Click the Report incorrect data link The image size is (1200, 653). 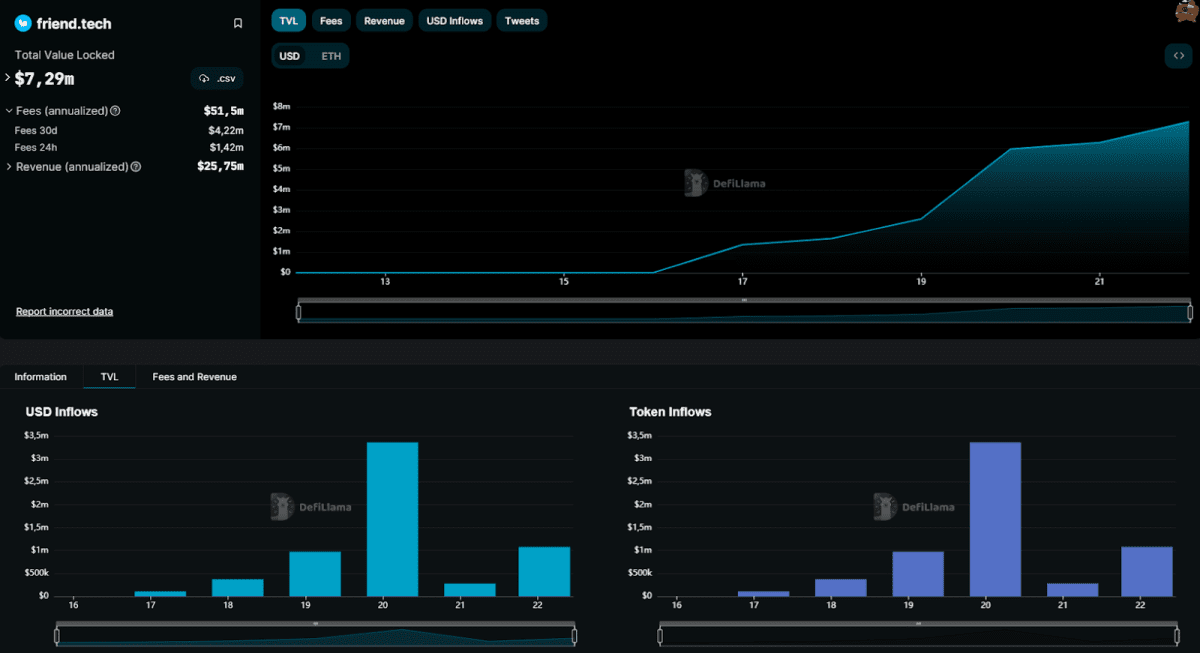point(64,311)
